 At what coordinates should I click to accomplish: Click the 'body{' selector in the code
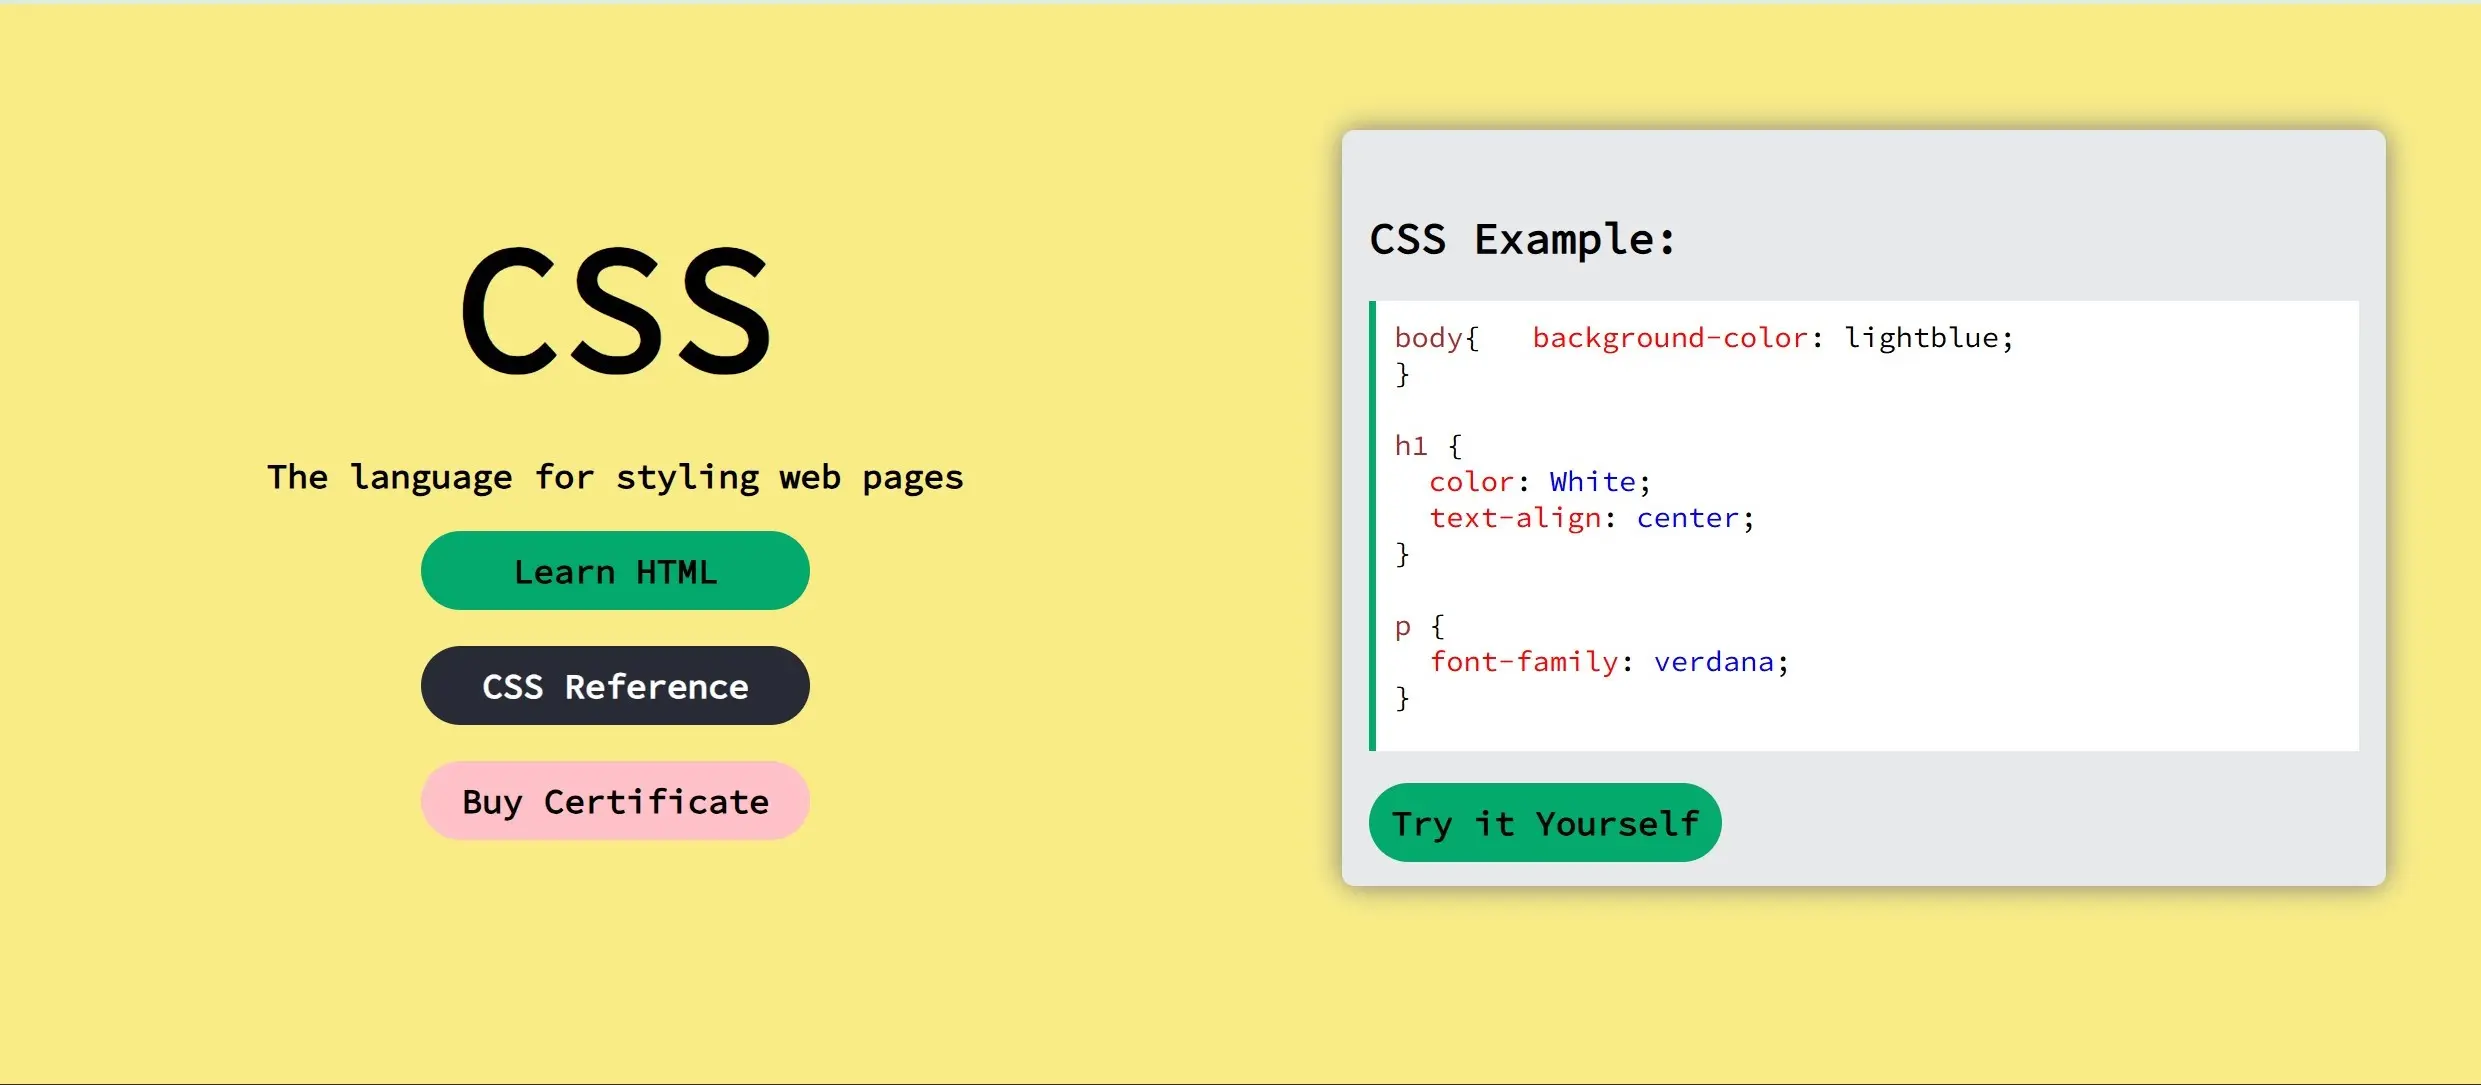click(x=1437, y=338)
